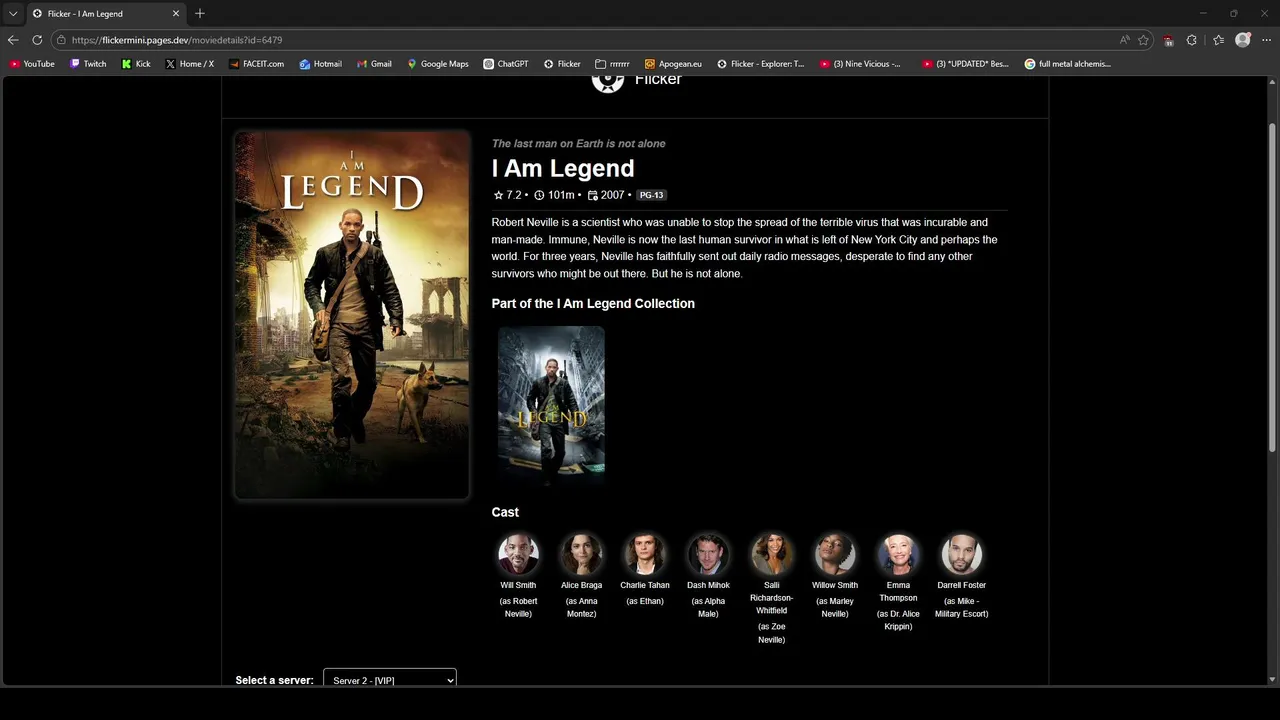Expand the server selection dropdown
The height and width of the screenshot is (720, 1280).
pos(389,679)
